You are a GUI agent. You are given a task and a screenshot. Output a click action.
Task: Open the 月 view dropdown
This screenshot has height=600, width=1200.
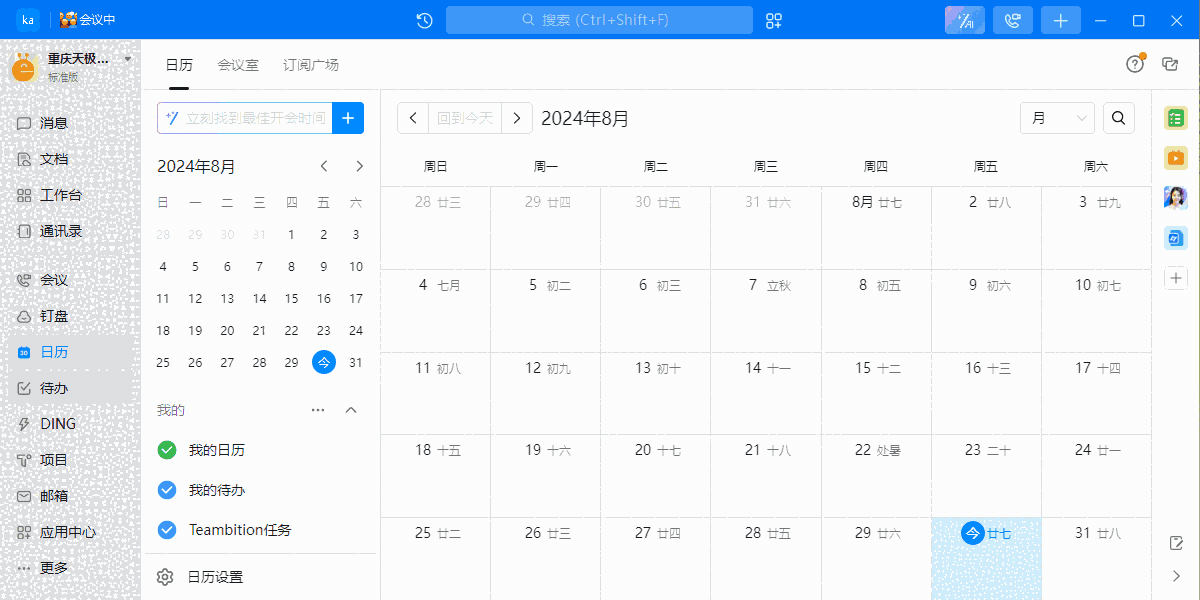1057,117
